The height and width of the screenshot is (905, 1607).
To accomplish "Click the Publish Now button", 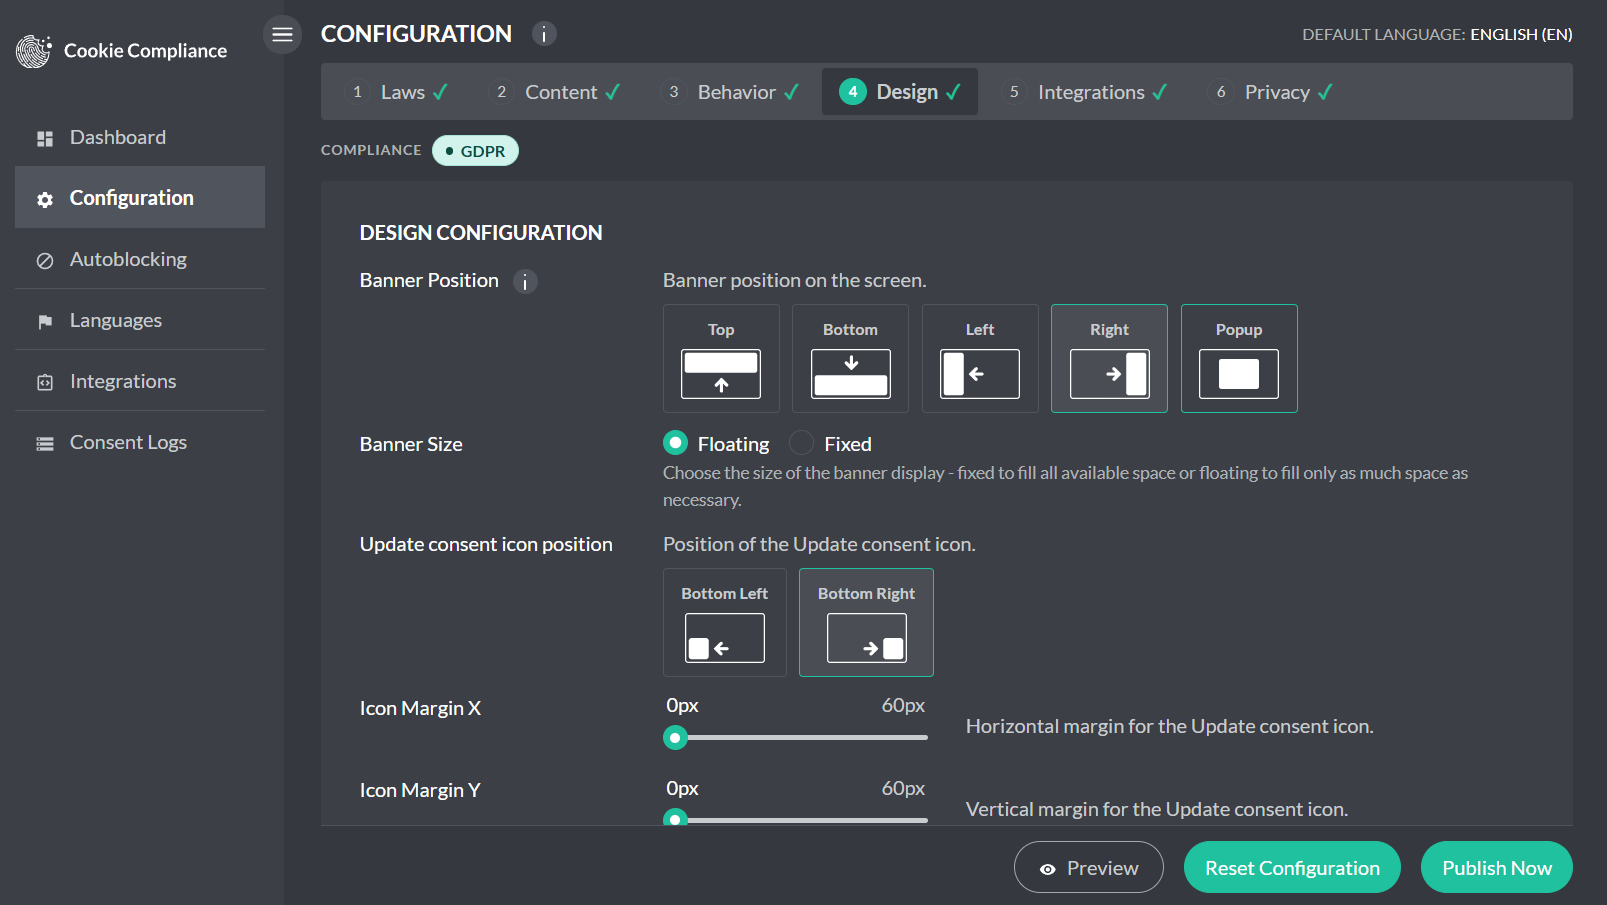I will [1497, 867].
